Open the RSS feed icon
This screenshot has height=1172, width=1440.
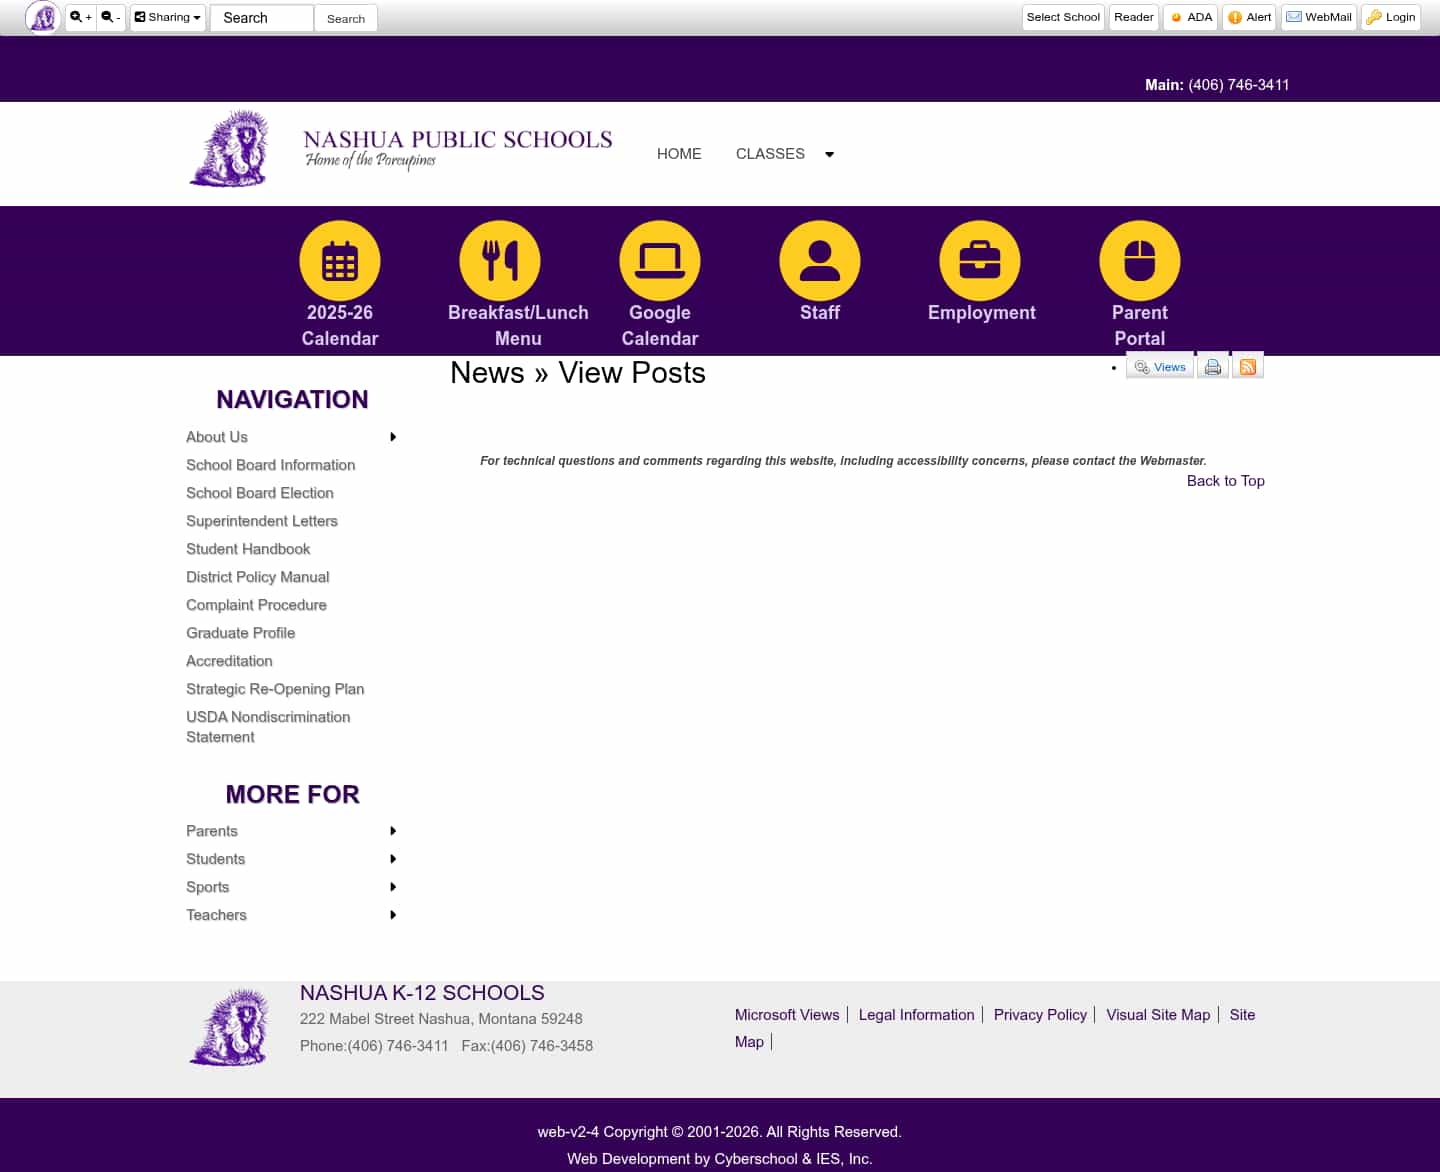[x=1247, y=365]
